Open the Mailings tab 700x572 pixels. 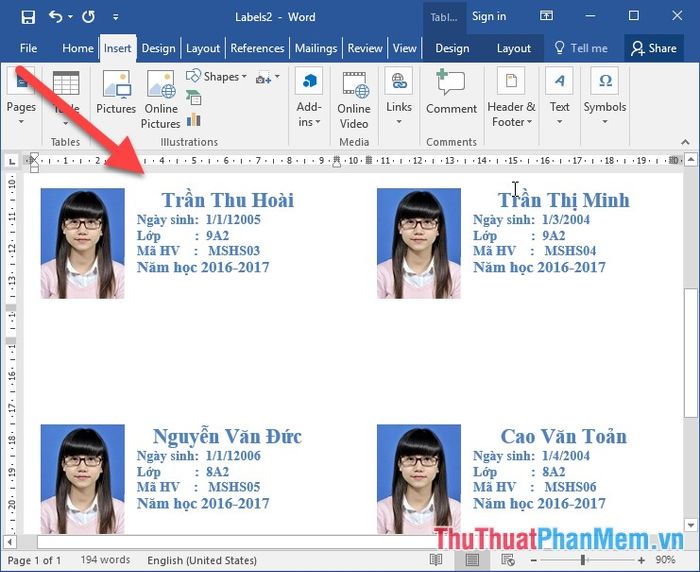point(315,48)
